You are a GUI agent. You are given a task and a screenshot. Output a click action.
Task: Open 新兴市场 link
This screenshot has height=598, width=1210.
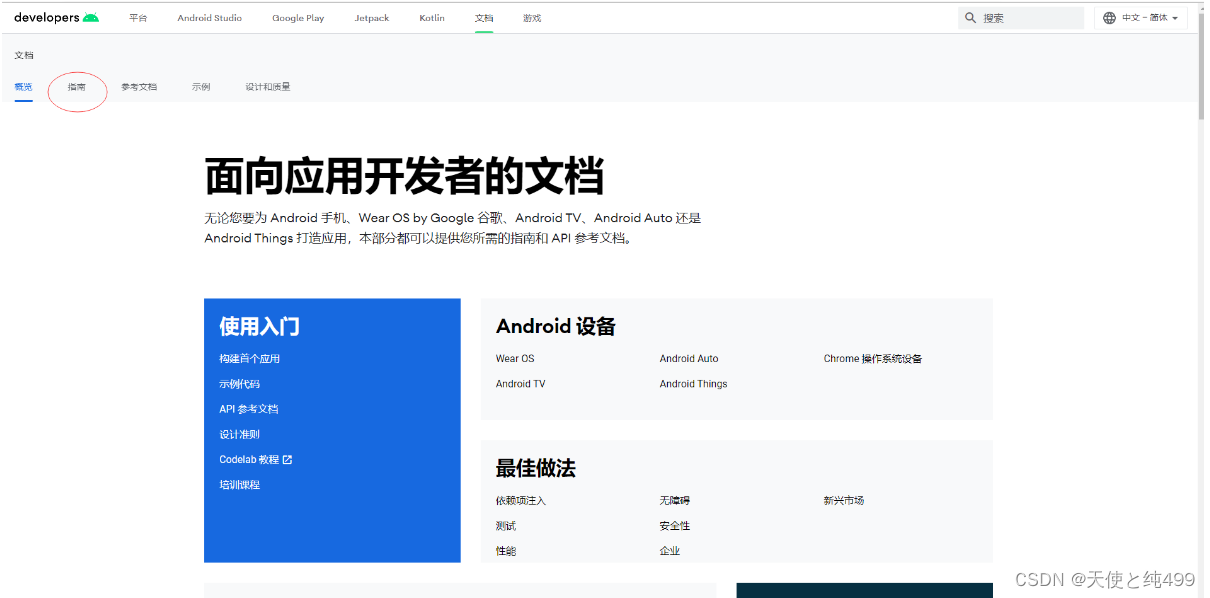844,501
